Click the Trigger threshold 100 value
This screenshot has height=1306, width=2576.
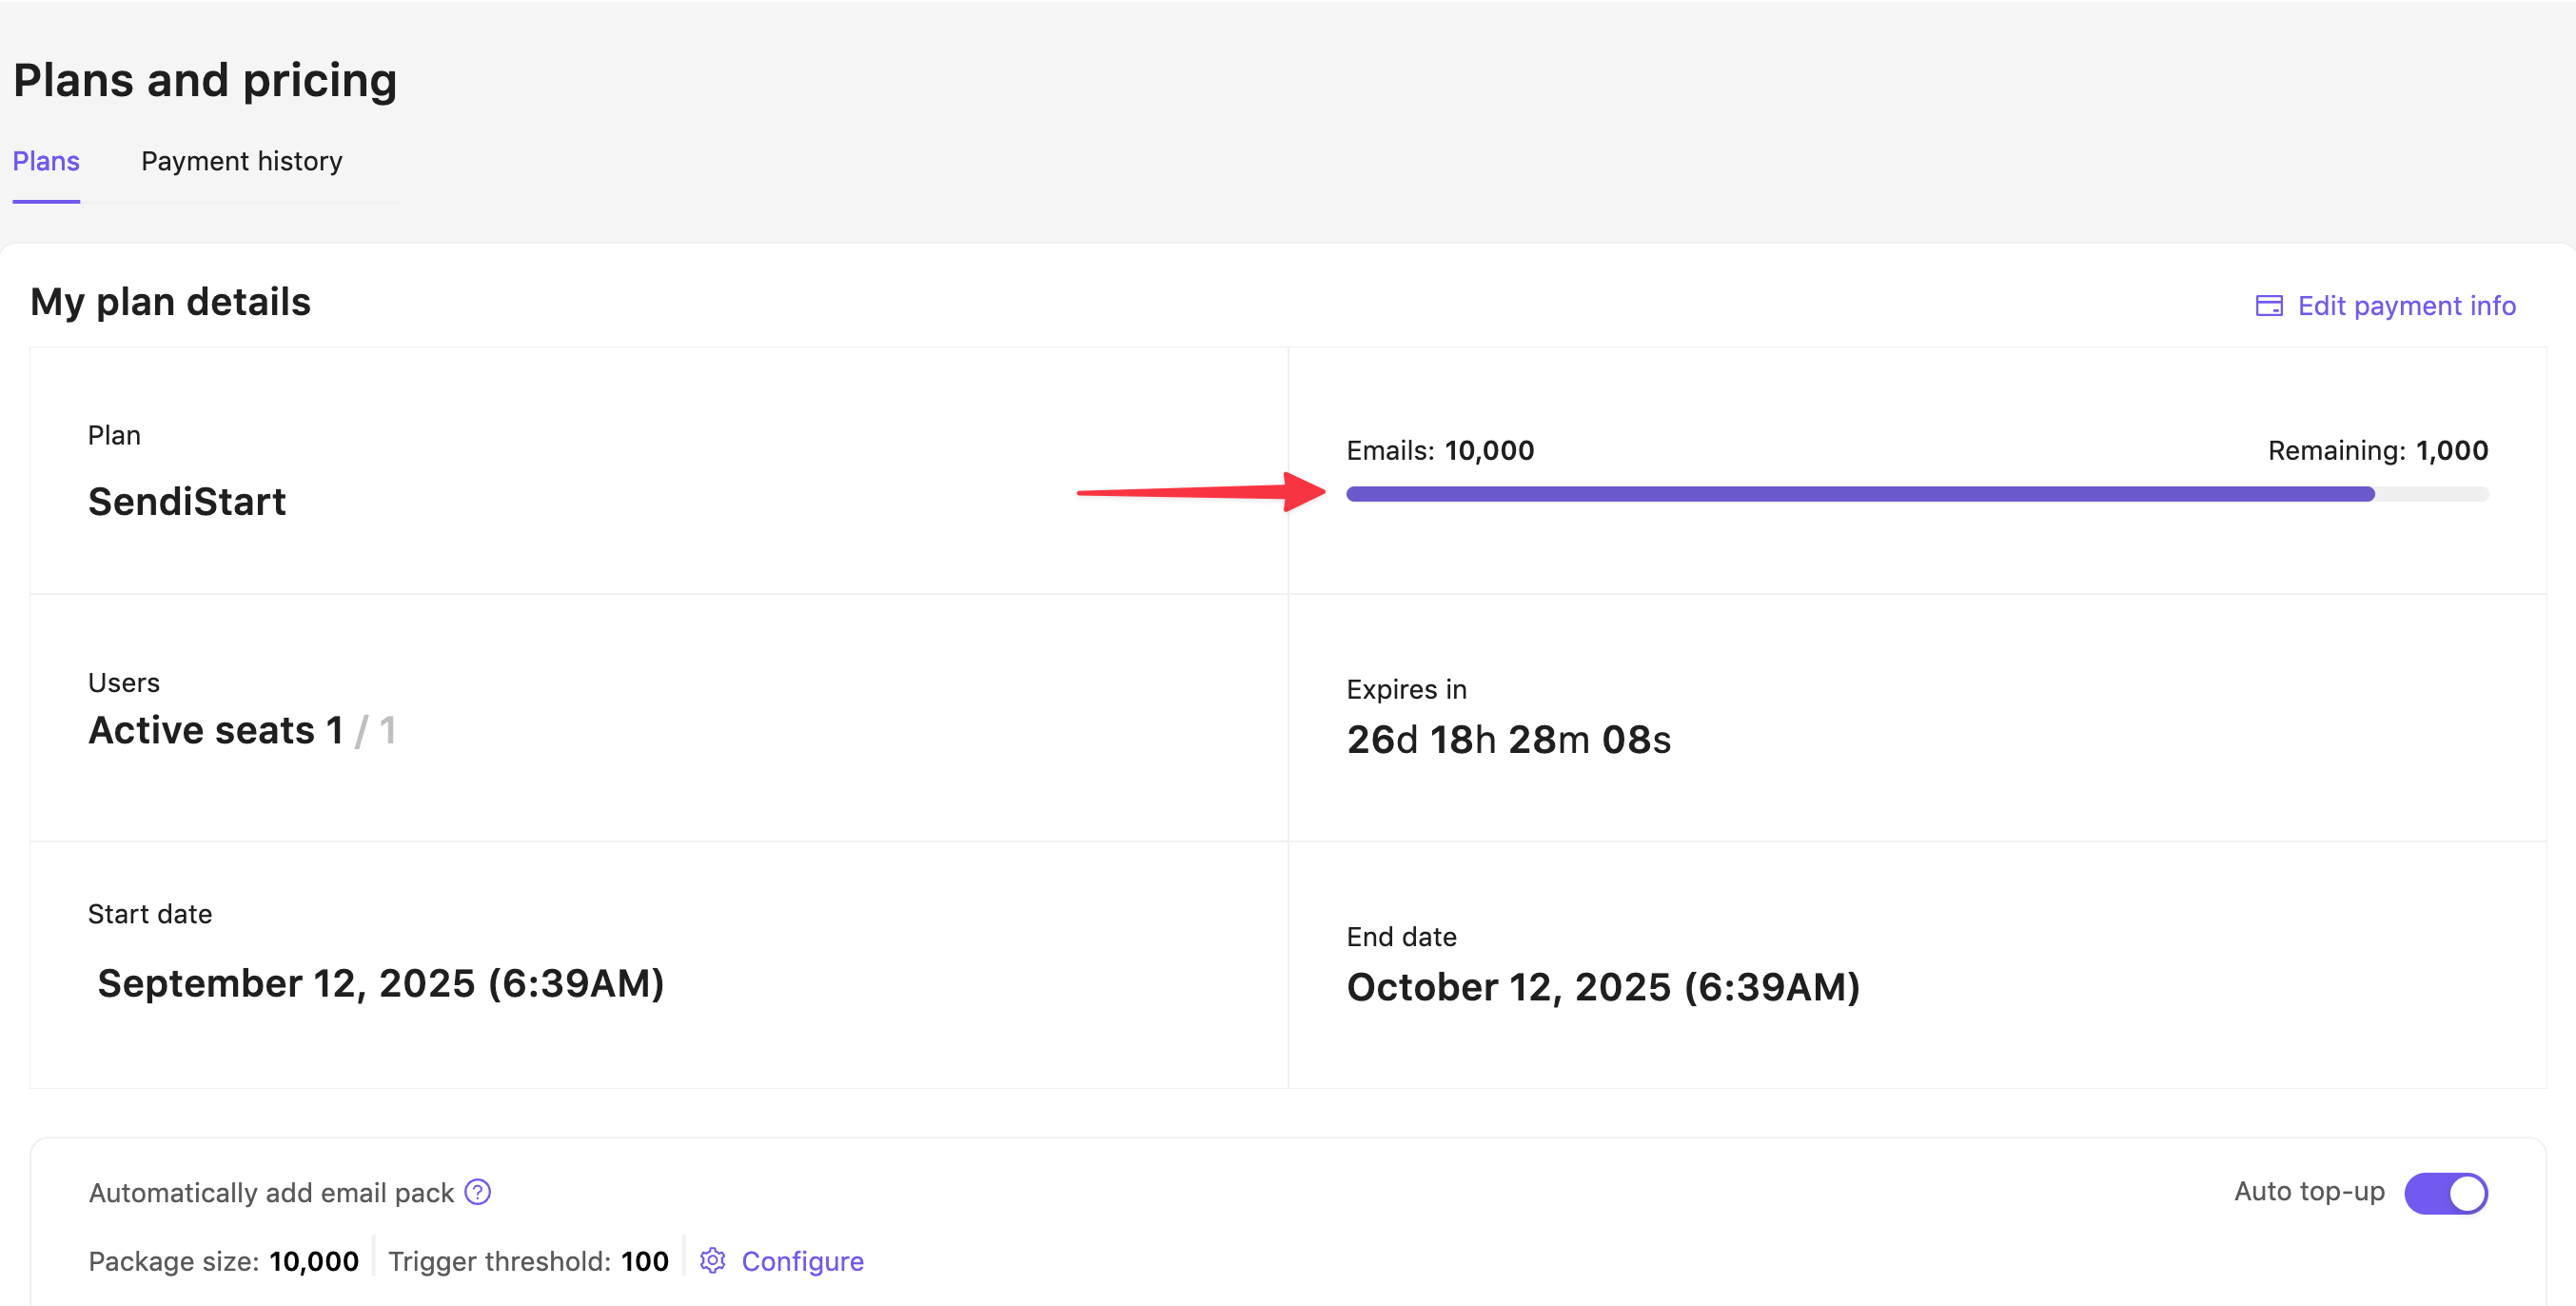644,1261
